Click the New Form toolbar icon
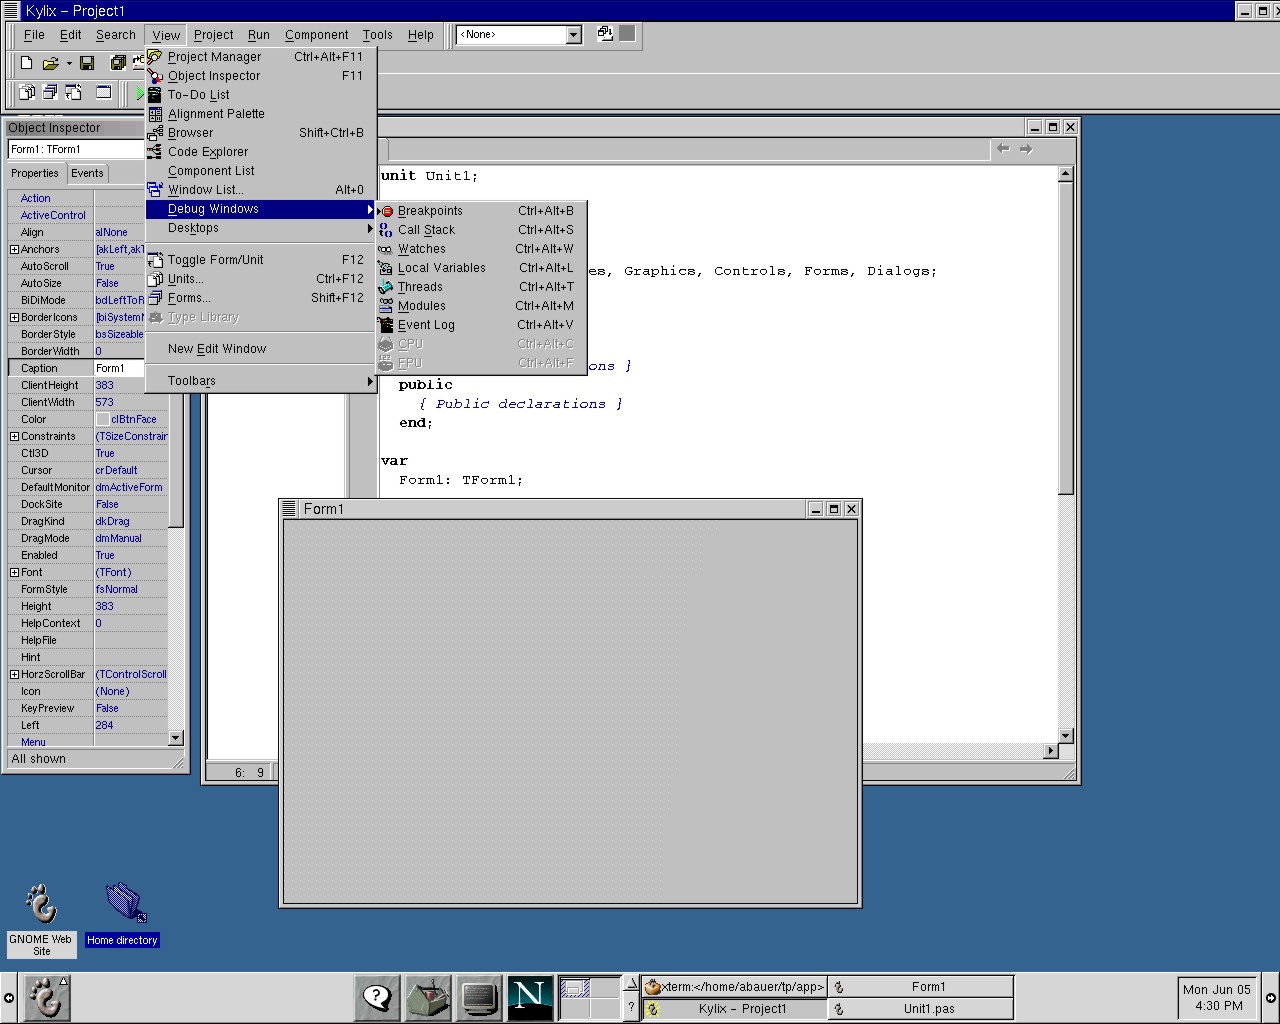 [104, 93]
